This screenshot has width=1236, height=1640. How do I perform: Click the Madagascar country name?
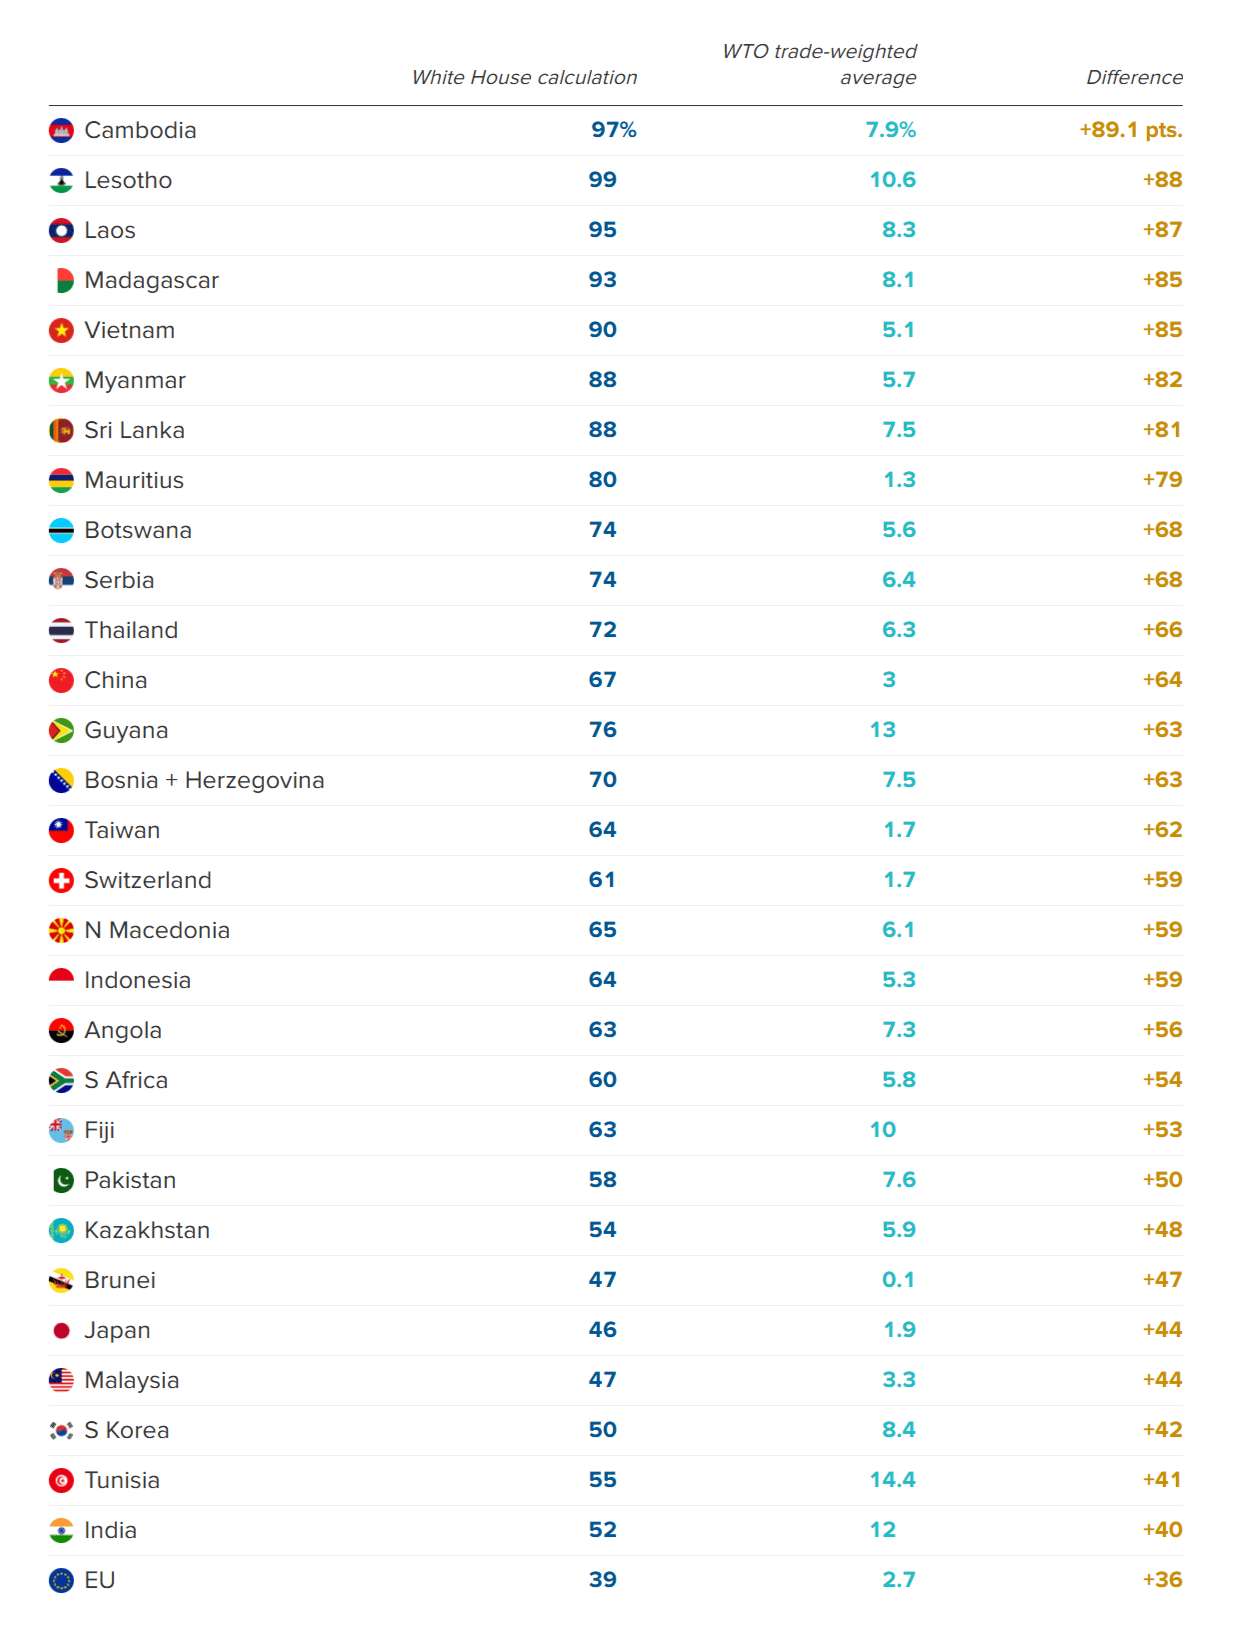(x=151, y=280)
